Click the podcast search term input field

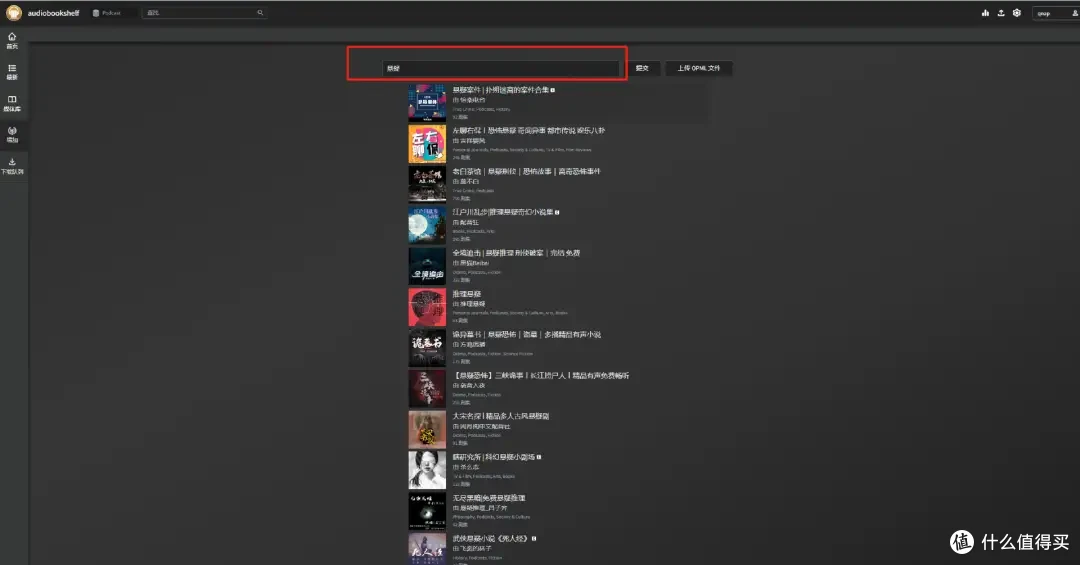tap(501, 68)
